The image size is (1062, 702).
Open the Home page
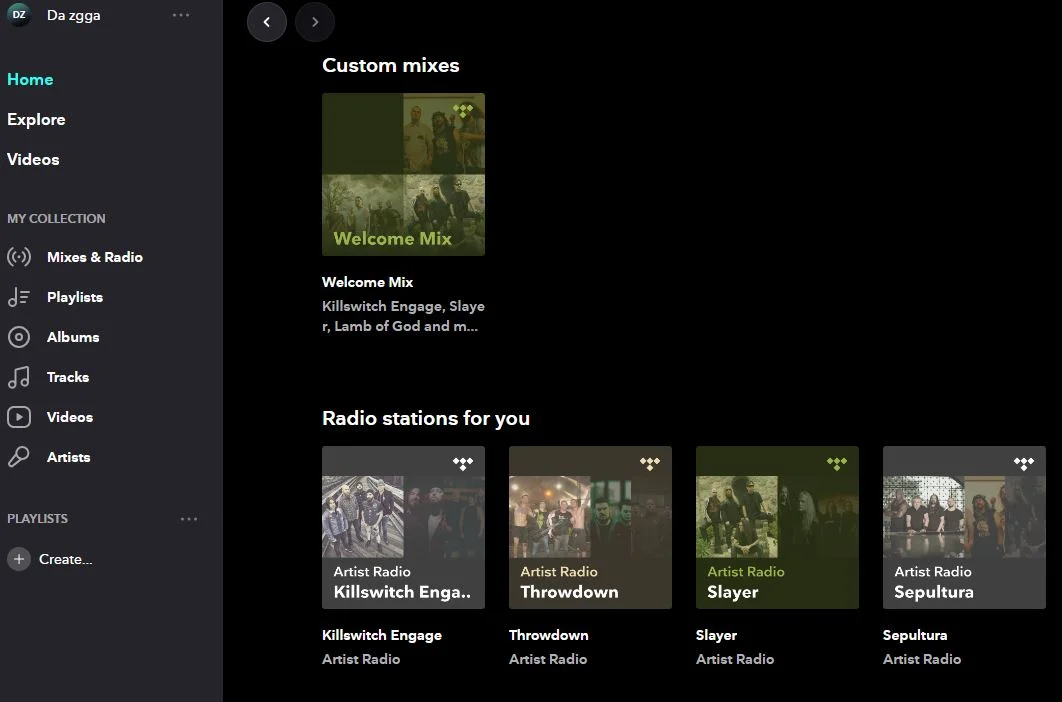click(x=30, y=79)
